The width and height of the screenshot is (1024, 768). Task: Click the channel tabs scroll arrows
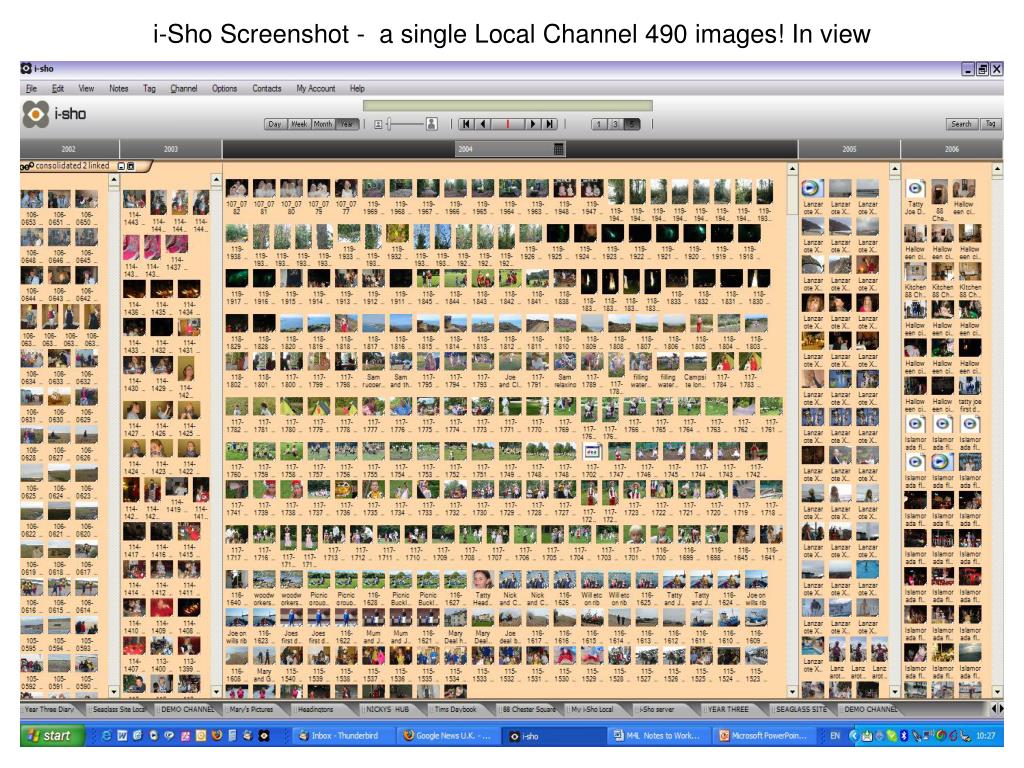point(997,708)
